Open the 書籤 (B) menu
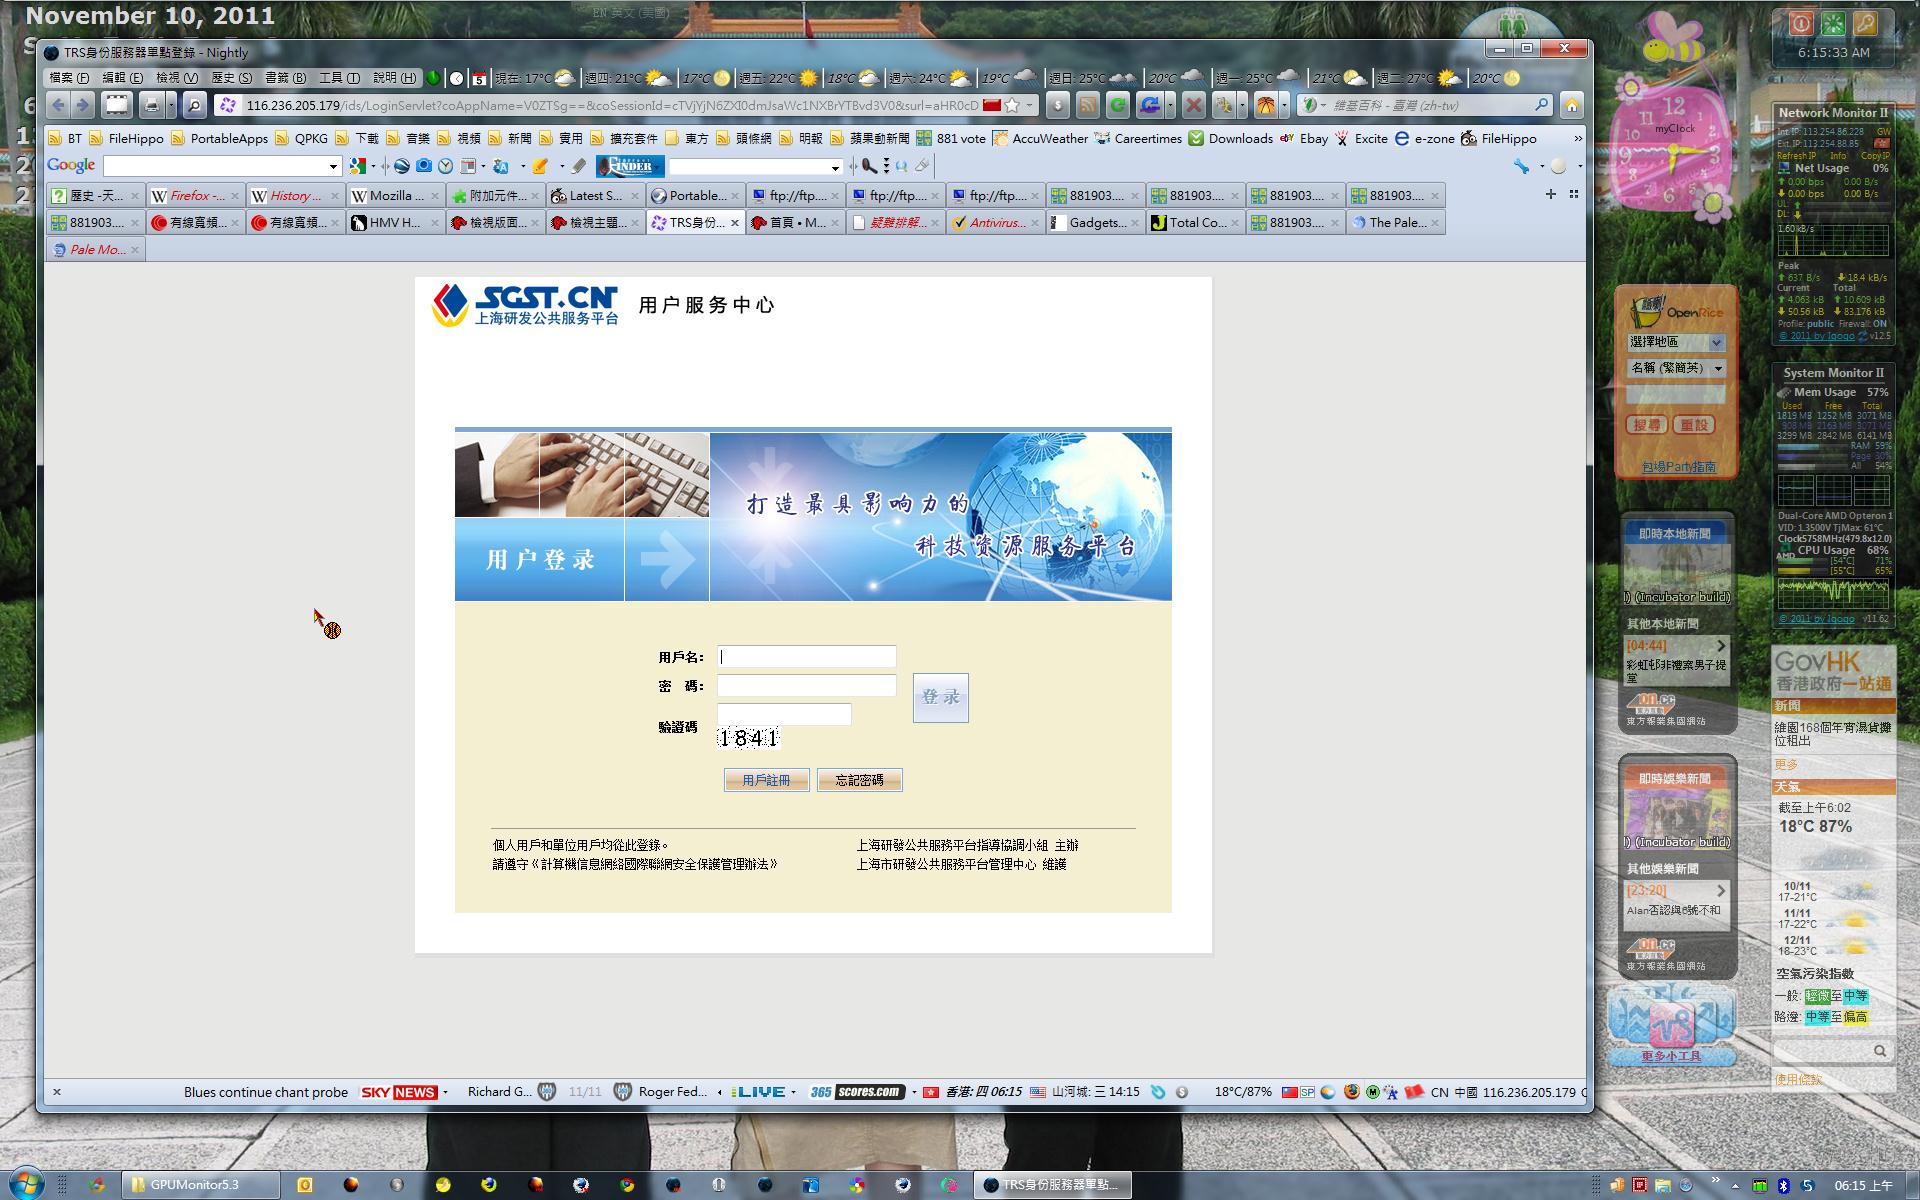This screenshot has width=1920, height=1200. [x=285, y=78]
